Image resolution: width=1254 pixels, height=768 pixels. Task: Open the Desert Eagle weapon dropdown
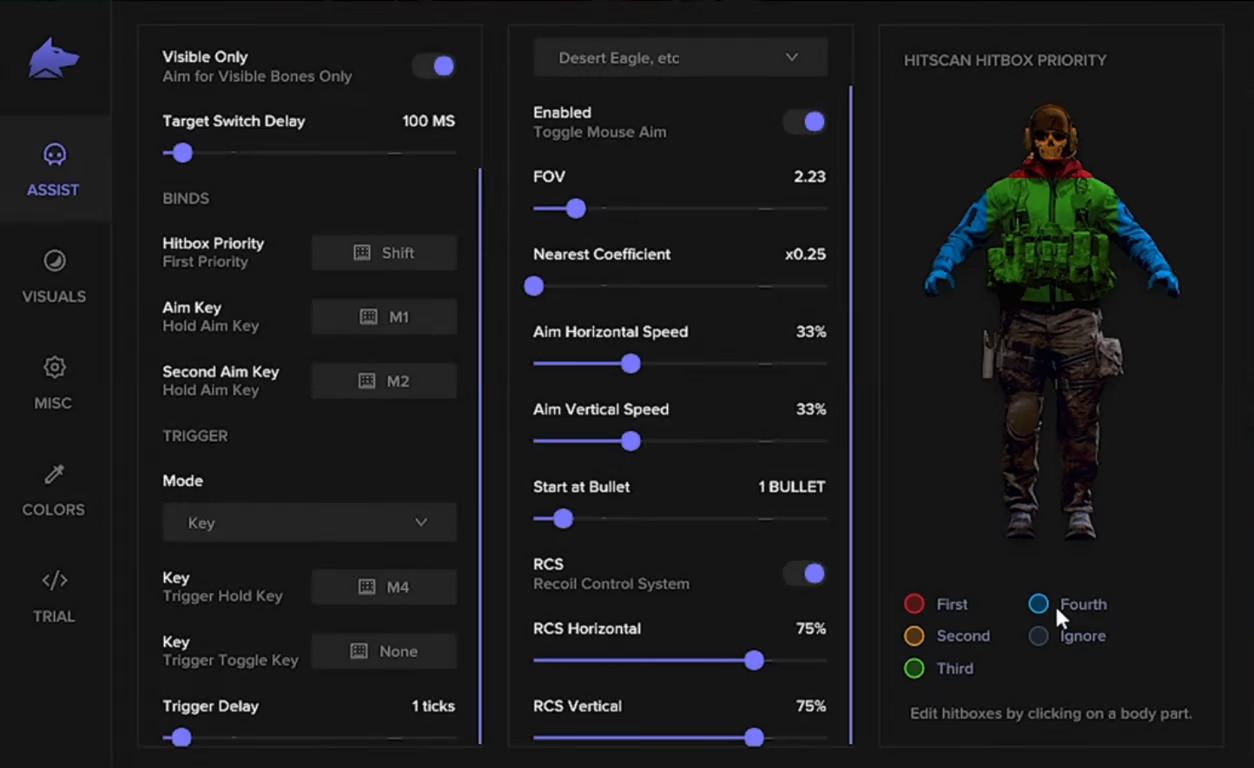click(680, 58)
